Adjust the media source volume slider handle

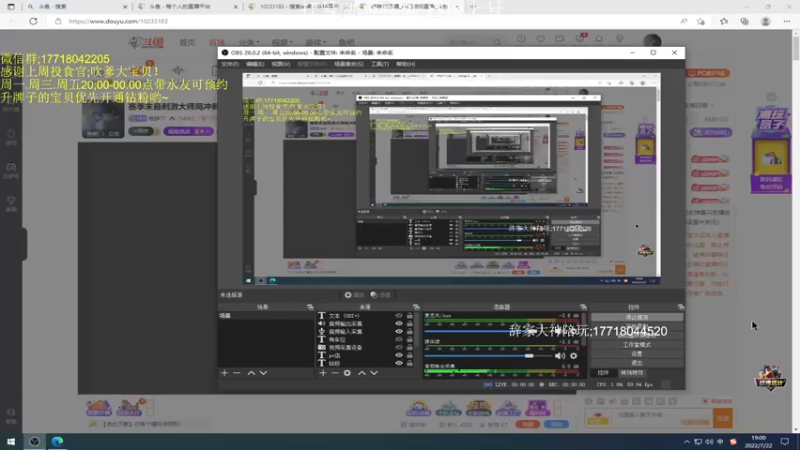click(529, 356)
